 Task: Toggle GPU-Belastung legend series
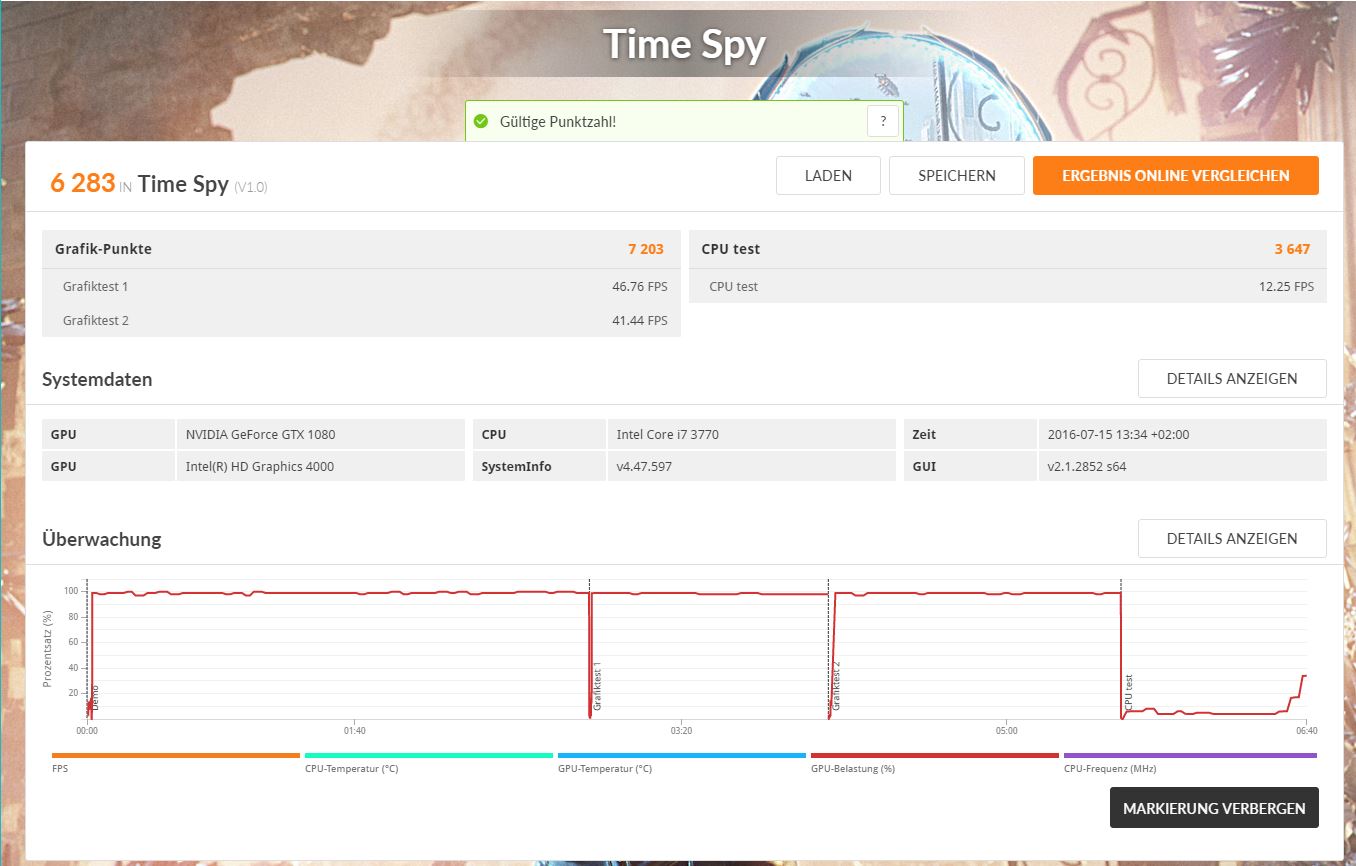[934, 762]
